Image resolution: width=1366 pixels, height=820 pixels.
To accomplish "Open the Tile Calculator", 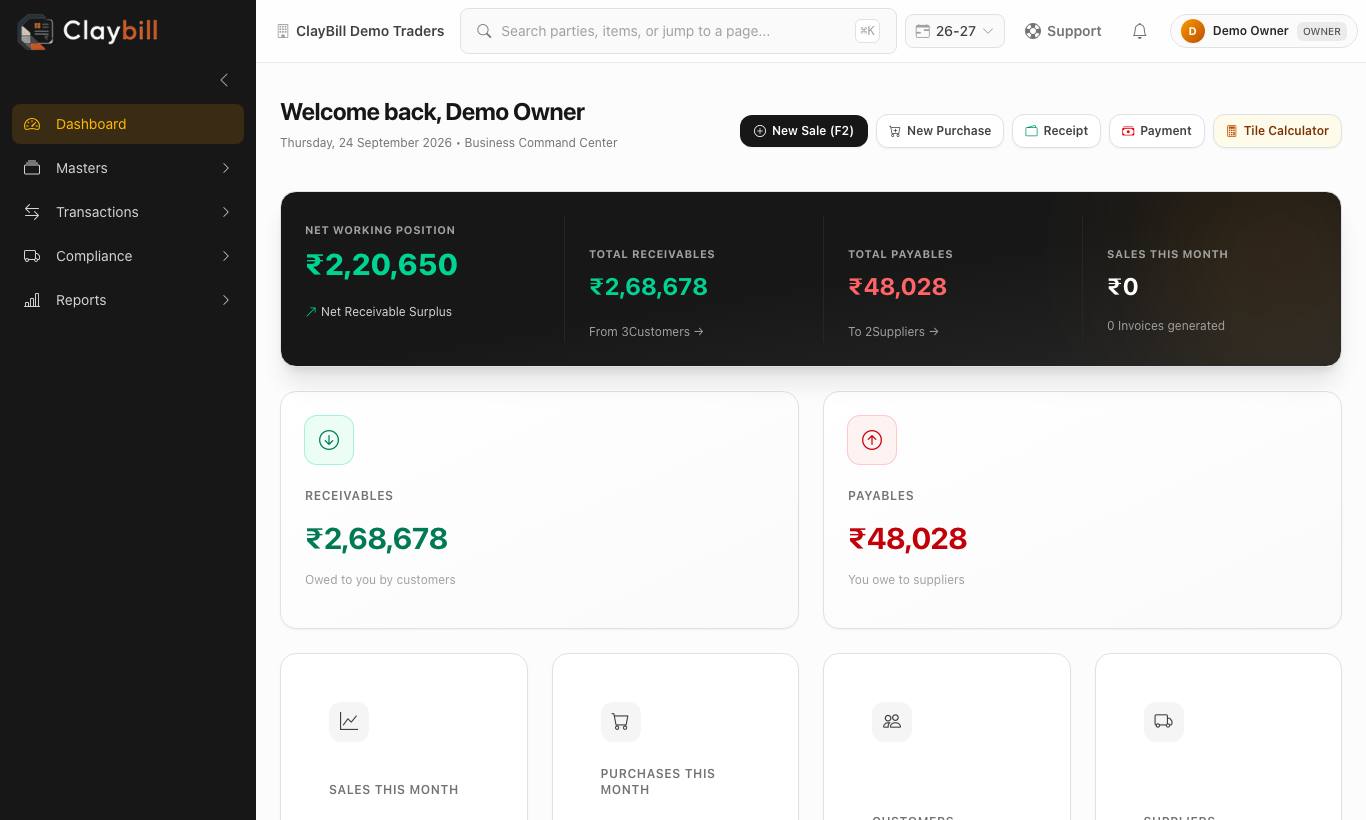I will click(x=1277, y=131).
